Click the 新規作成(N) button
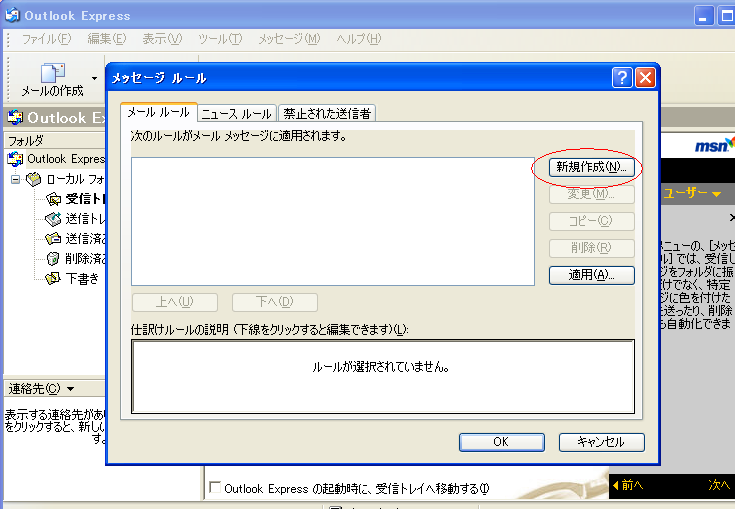This screenshot has width=735, height=509. pyautogui.click(x=592, y=167)
